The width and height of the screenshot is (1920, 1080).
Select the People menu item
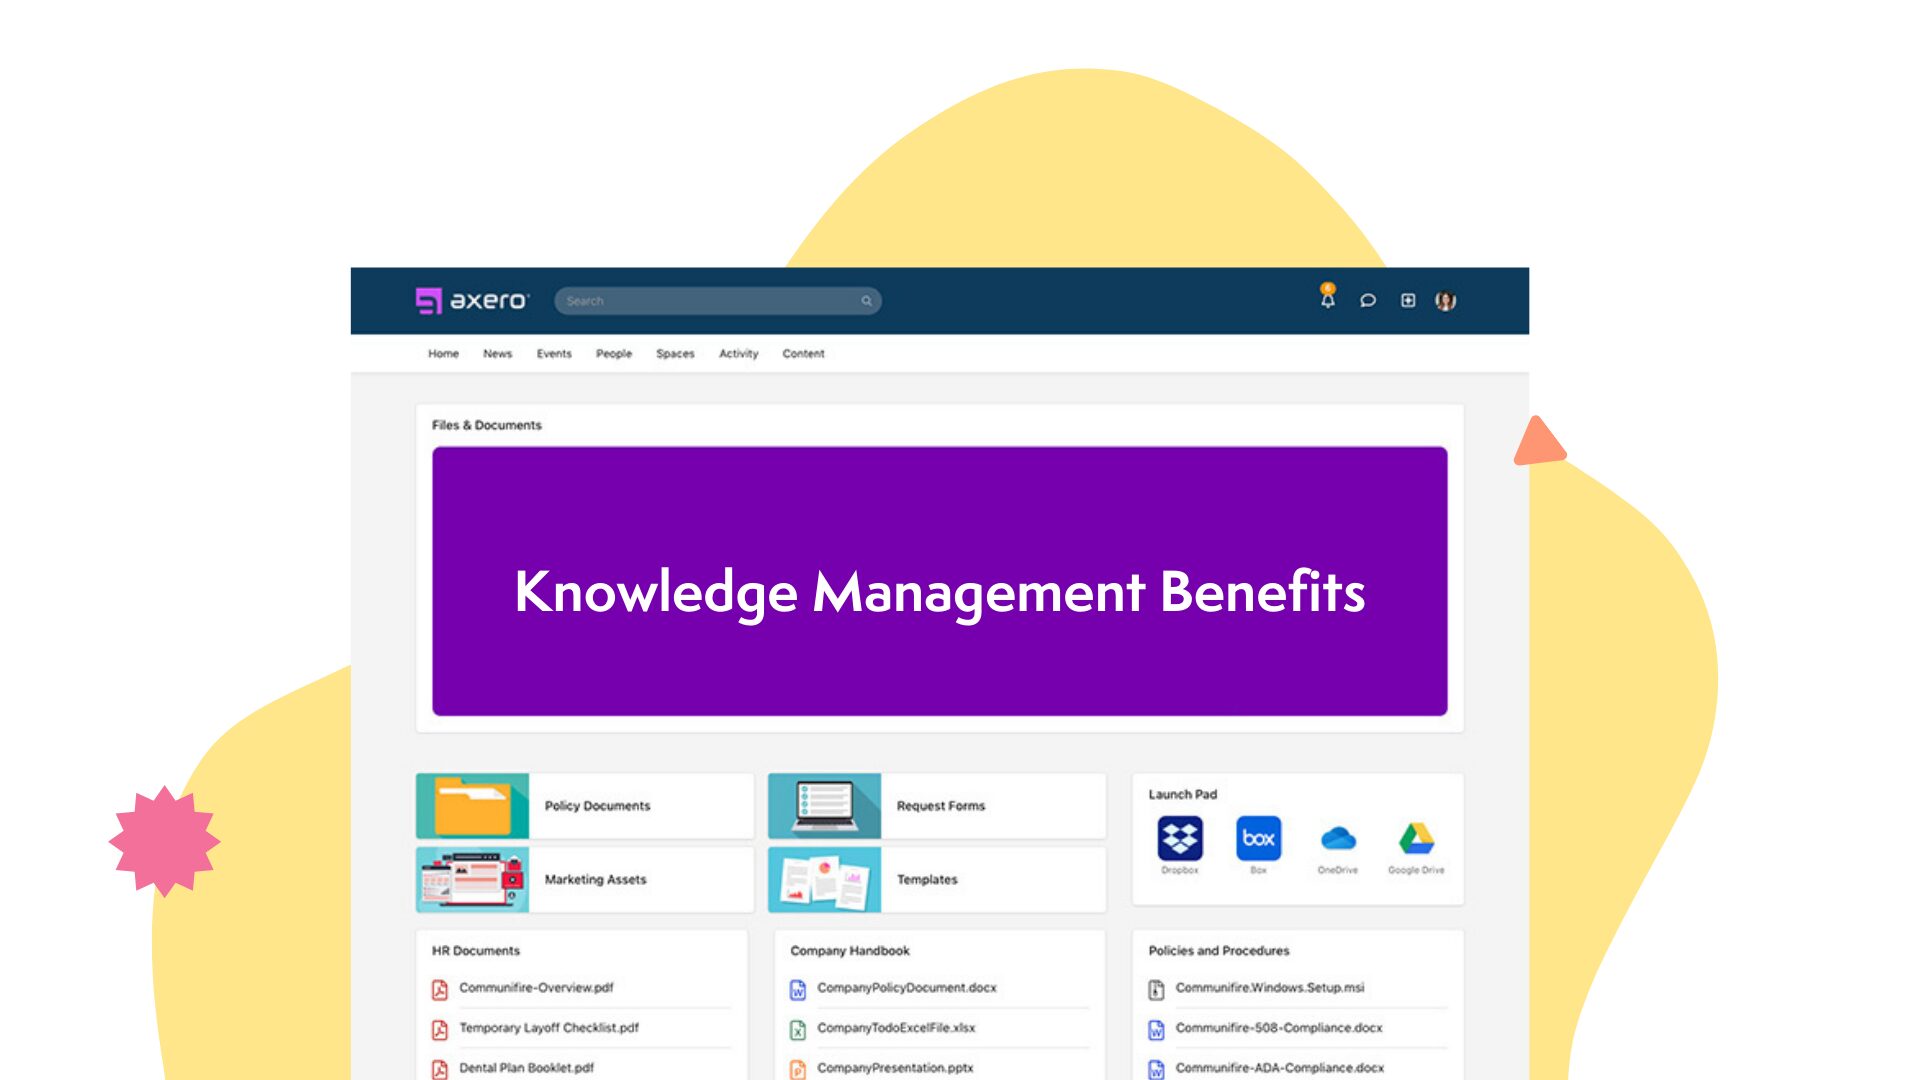click(613, 353)
